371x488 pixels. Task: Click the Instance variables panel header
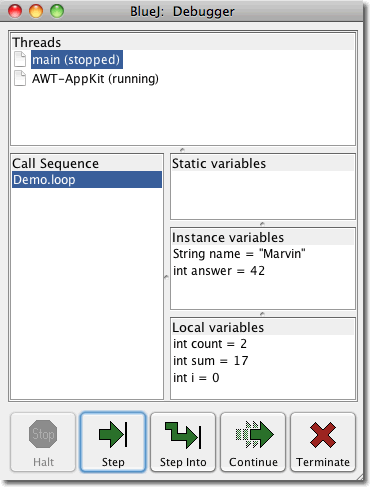[x=262, y=237]
